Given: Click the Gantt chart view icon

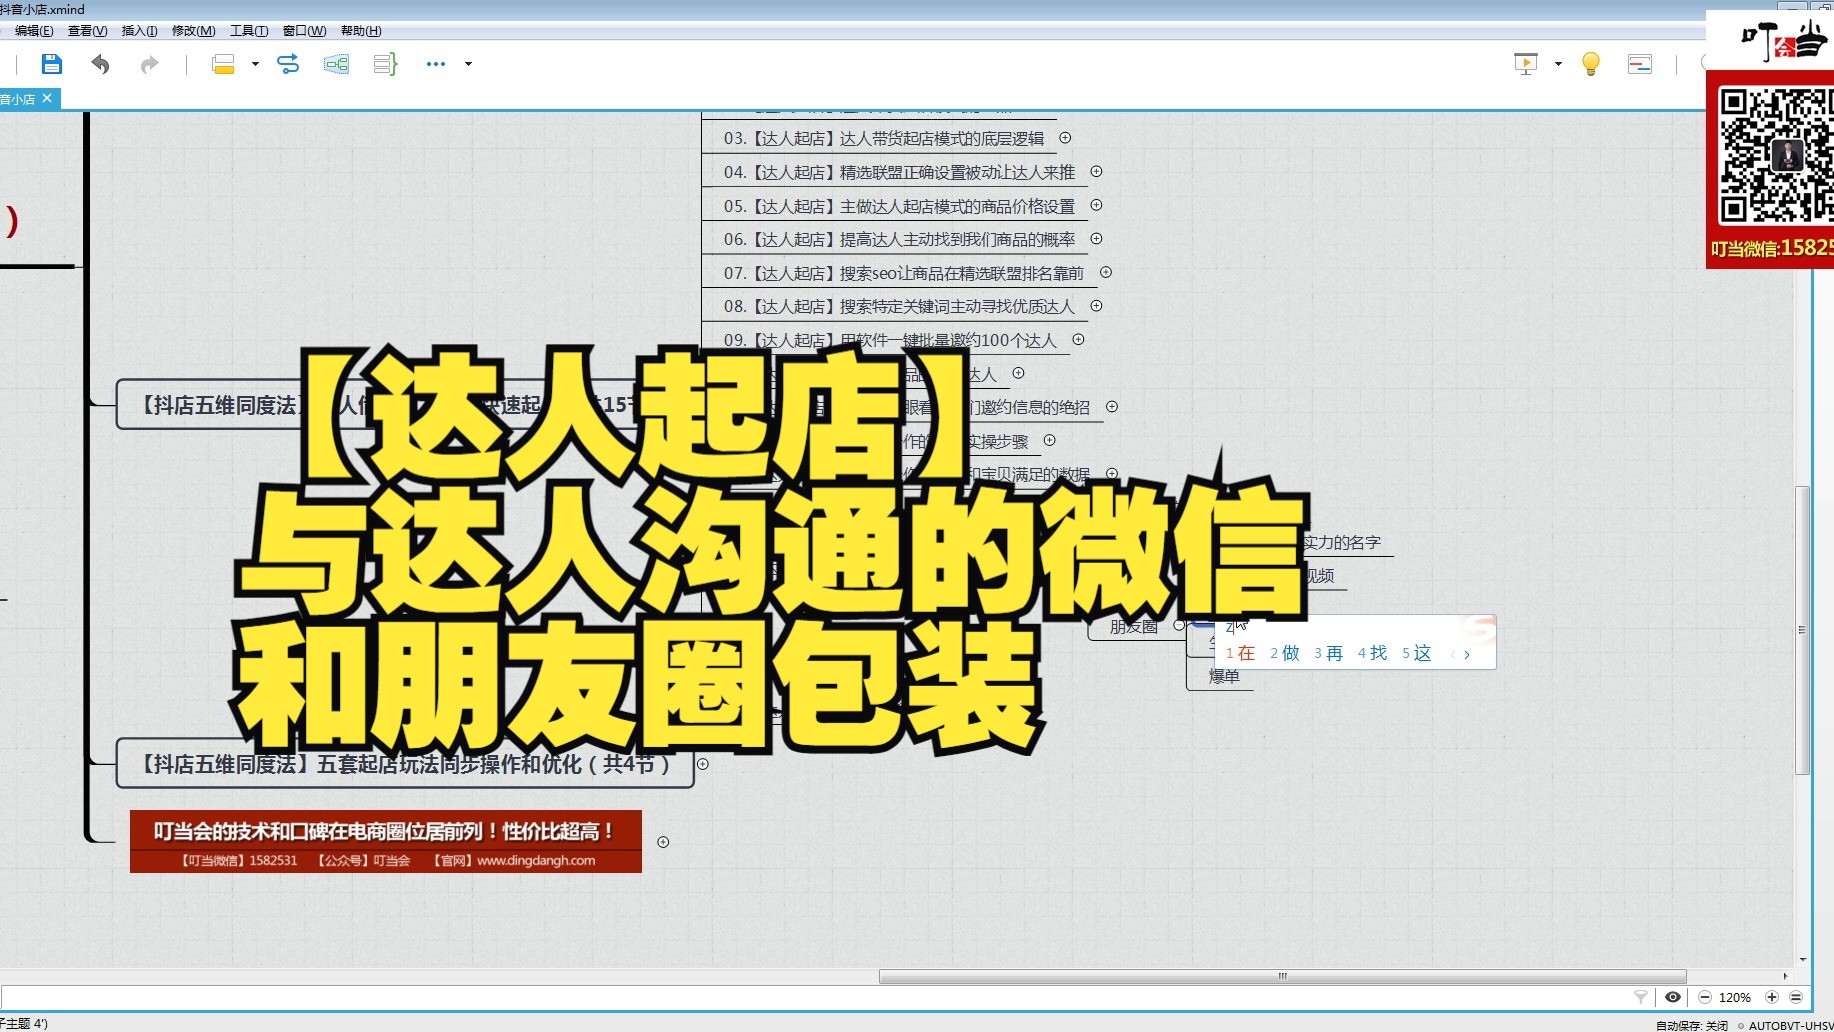Looking at the screenshot, I should click(1640, 64).
